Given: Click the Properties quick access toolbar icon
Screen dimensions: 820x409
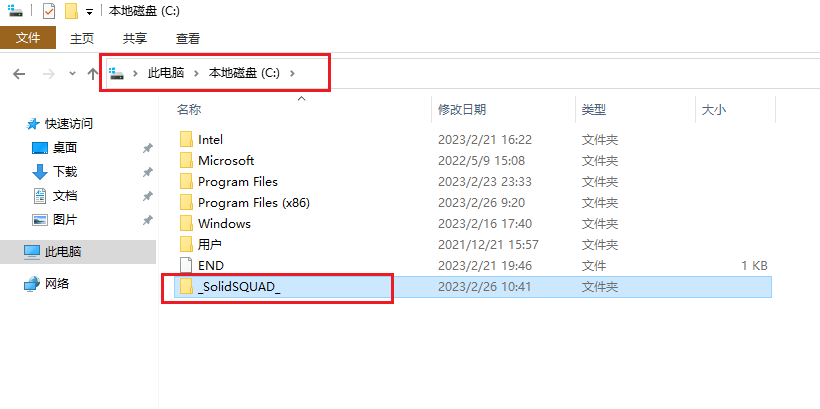Looking at the screenshot, I should (49, 11).
